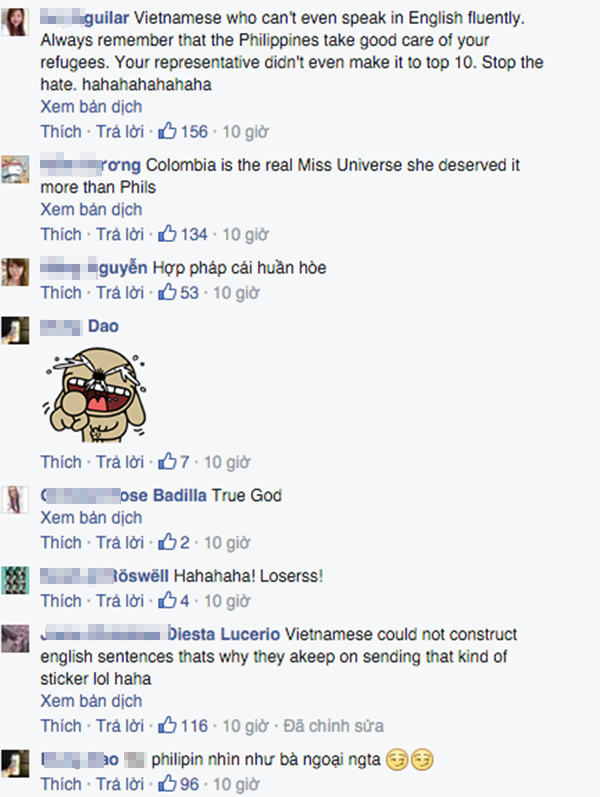
Task: Click thumbs-up icon on True God comment
Action: click(x=167, y=542)
